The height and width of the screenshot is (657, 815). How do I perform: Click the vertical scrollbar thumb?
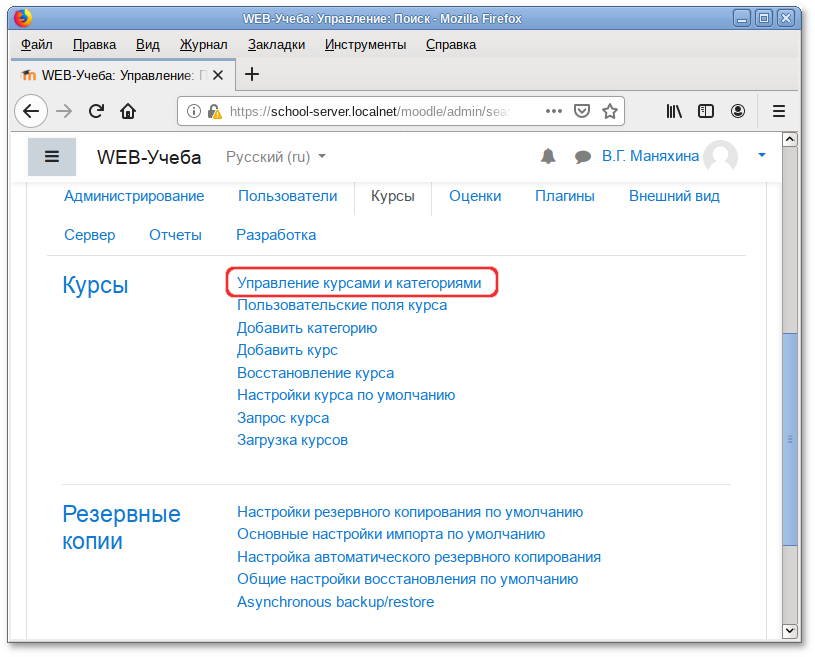point(790,439)
